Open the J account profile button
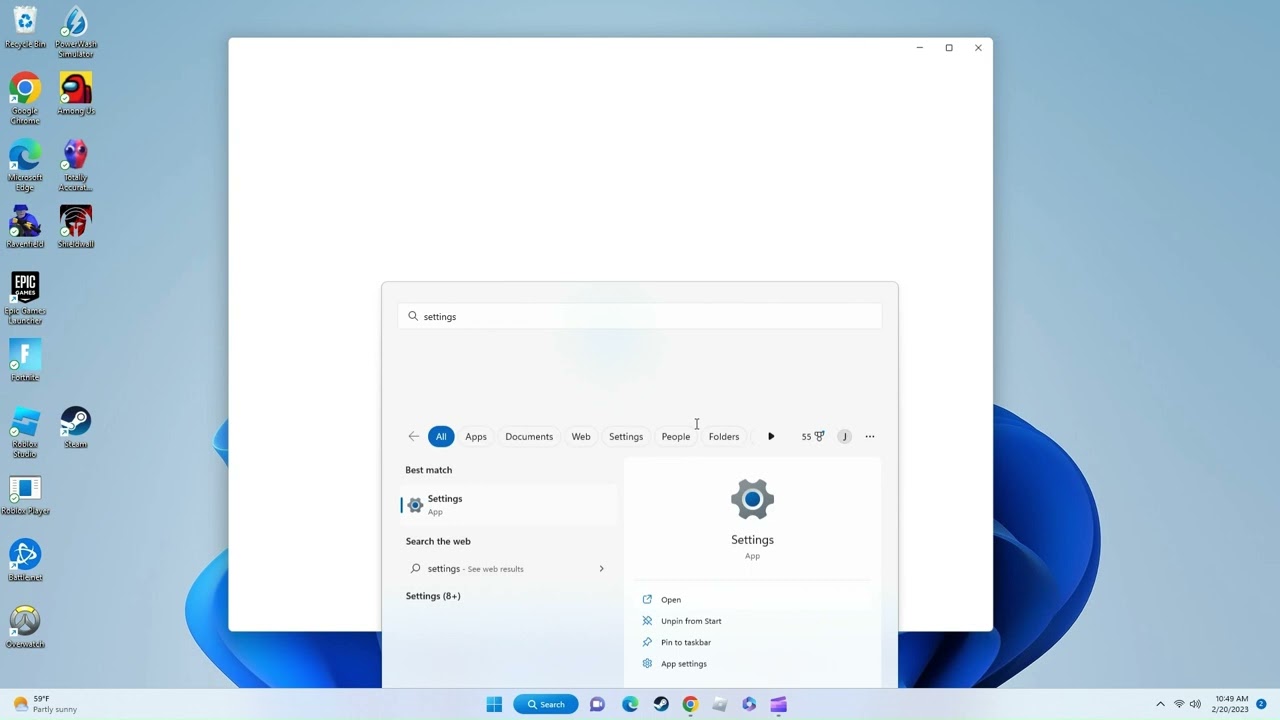The height and width of the screenshot is (720, 1280). [845, 436]
